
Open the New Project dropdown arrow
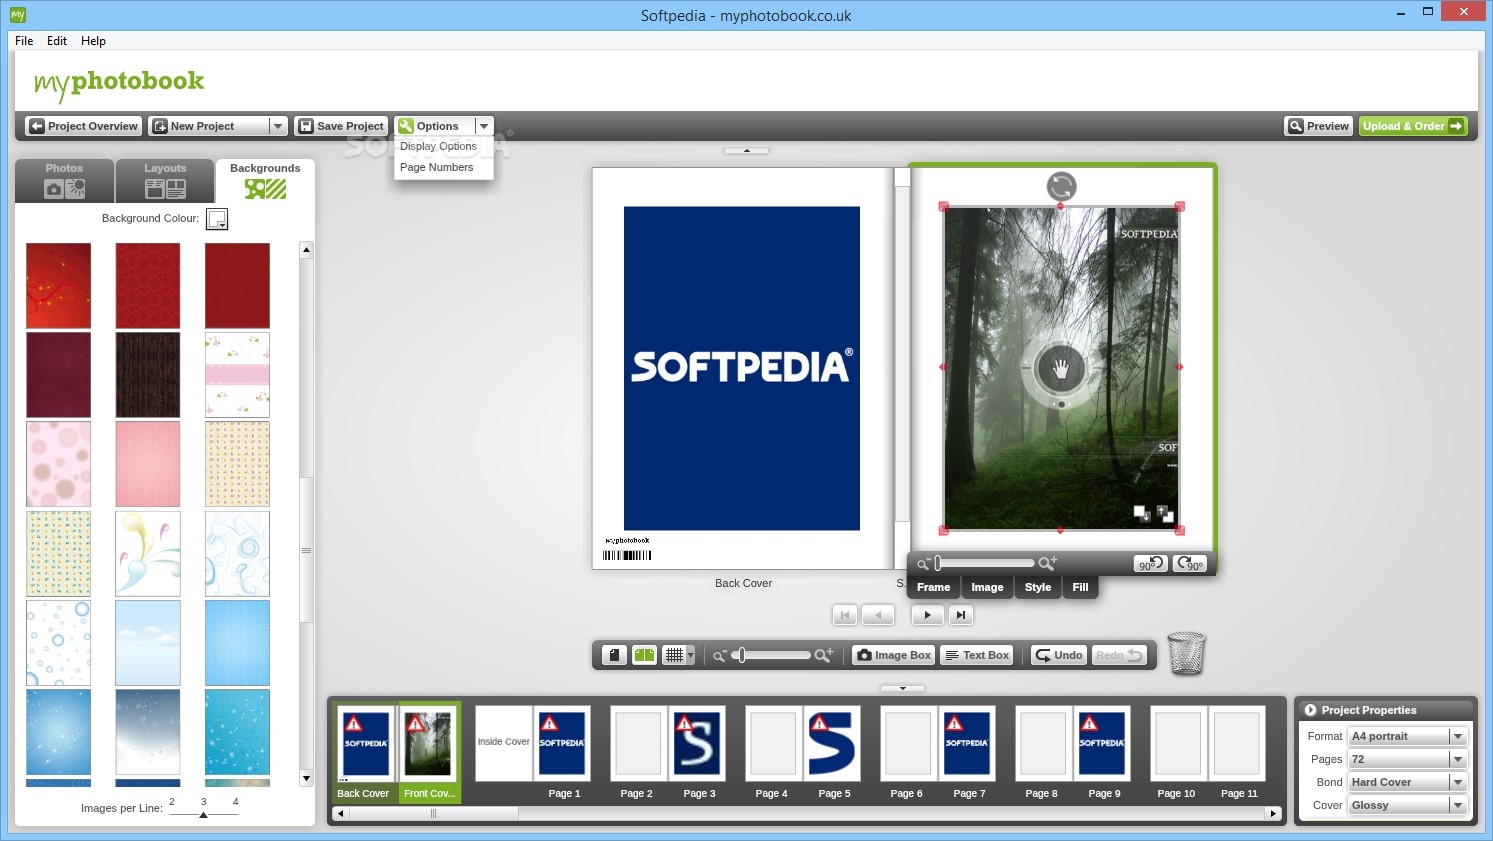click(x=278, y=126)
